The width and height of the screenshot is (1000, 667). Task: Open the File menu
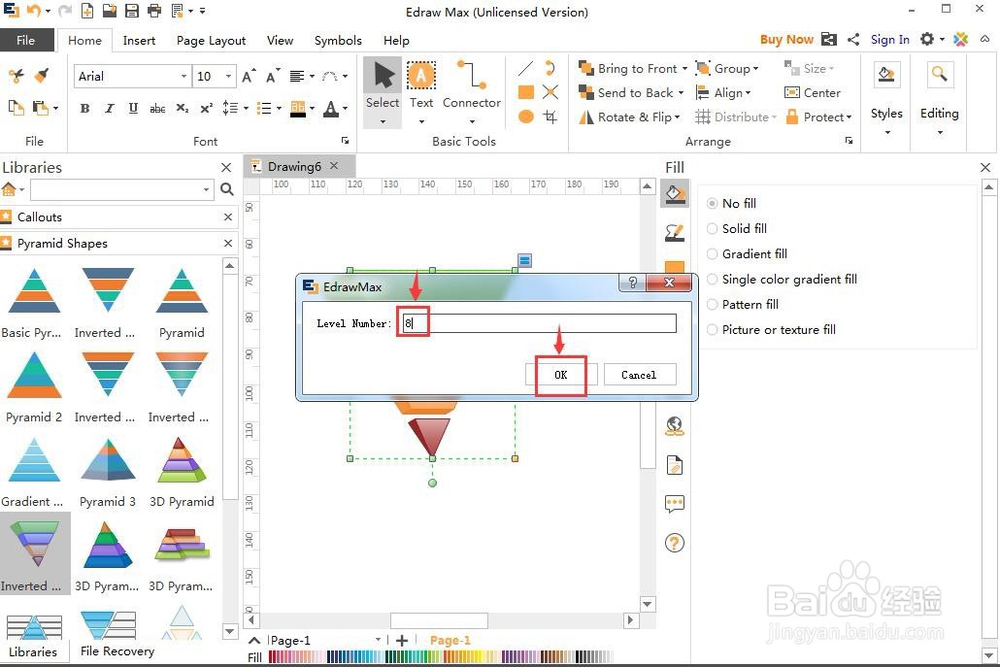(26, 40)
